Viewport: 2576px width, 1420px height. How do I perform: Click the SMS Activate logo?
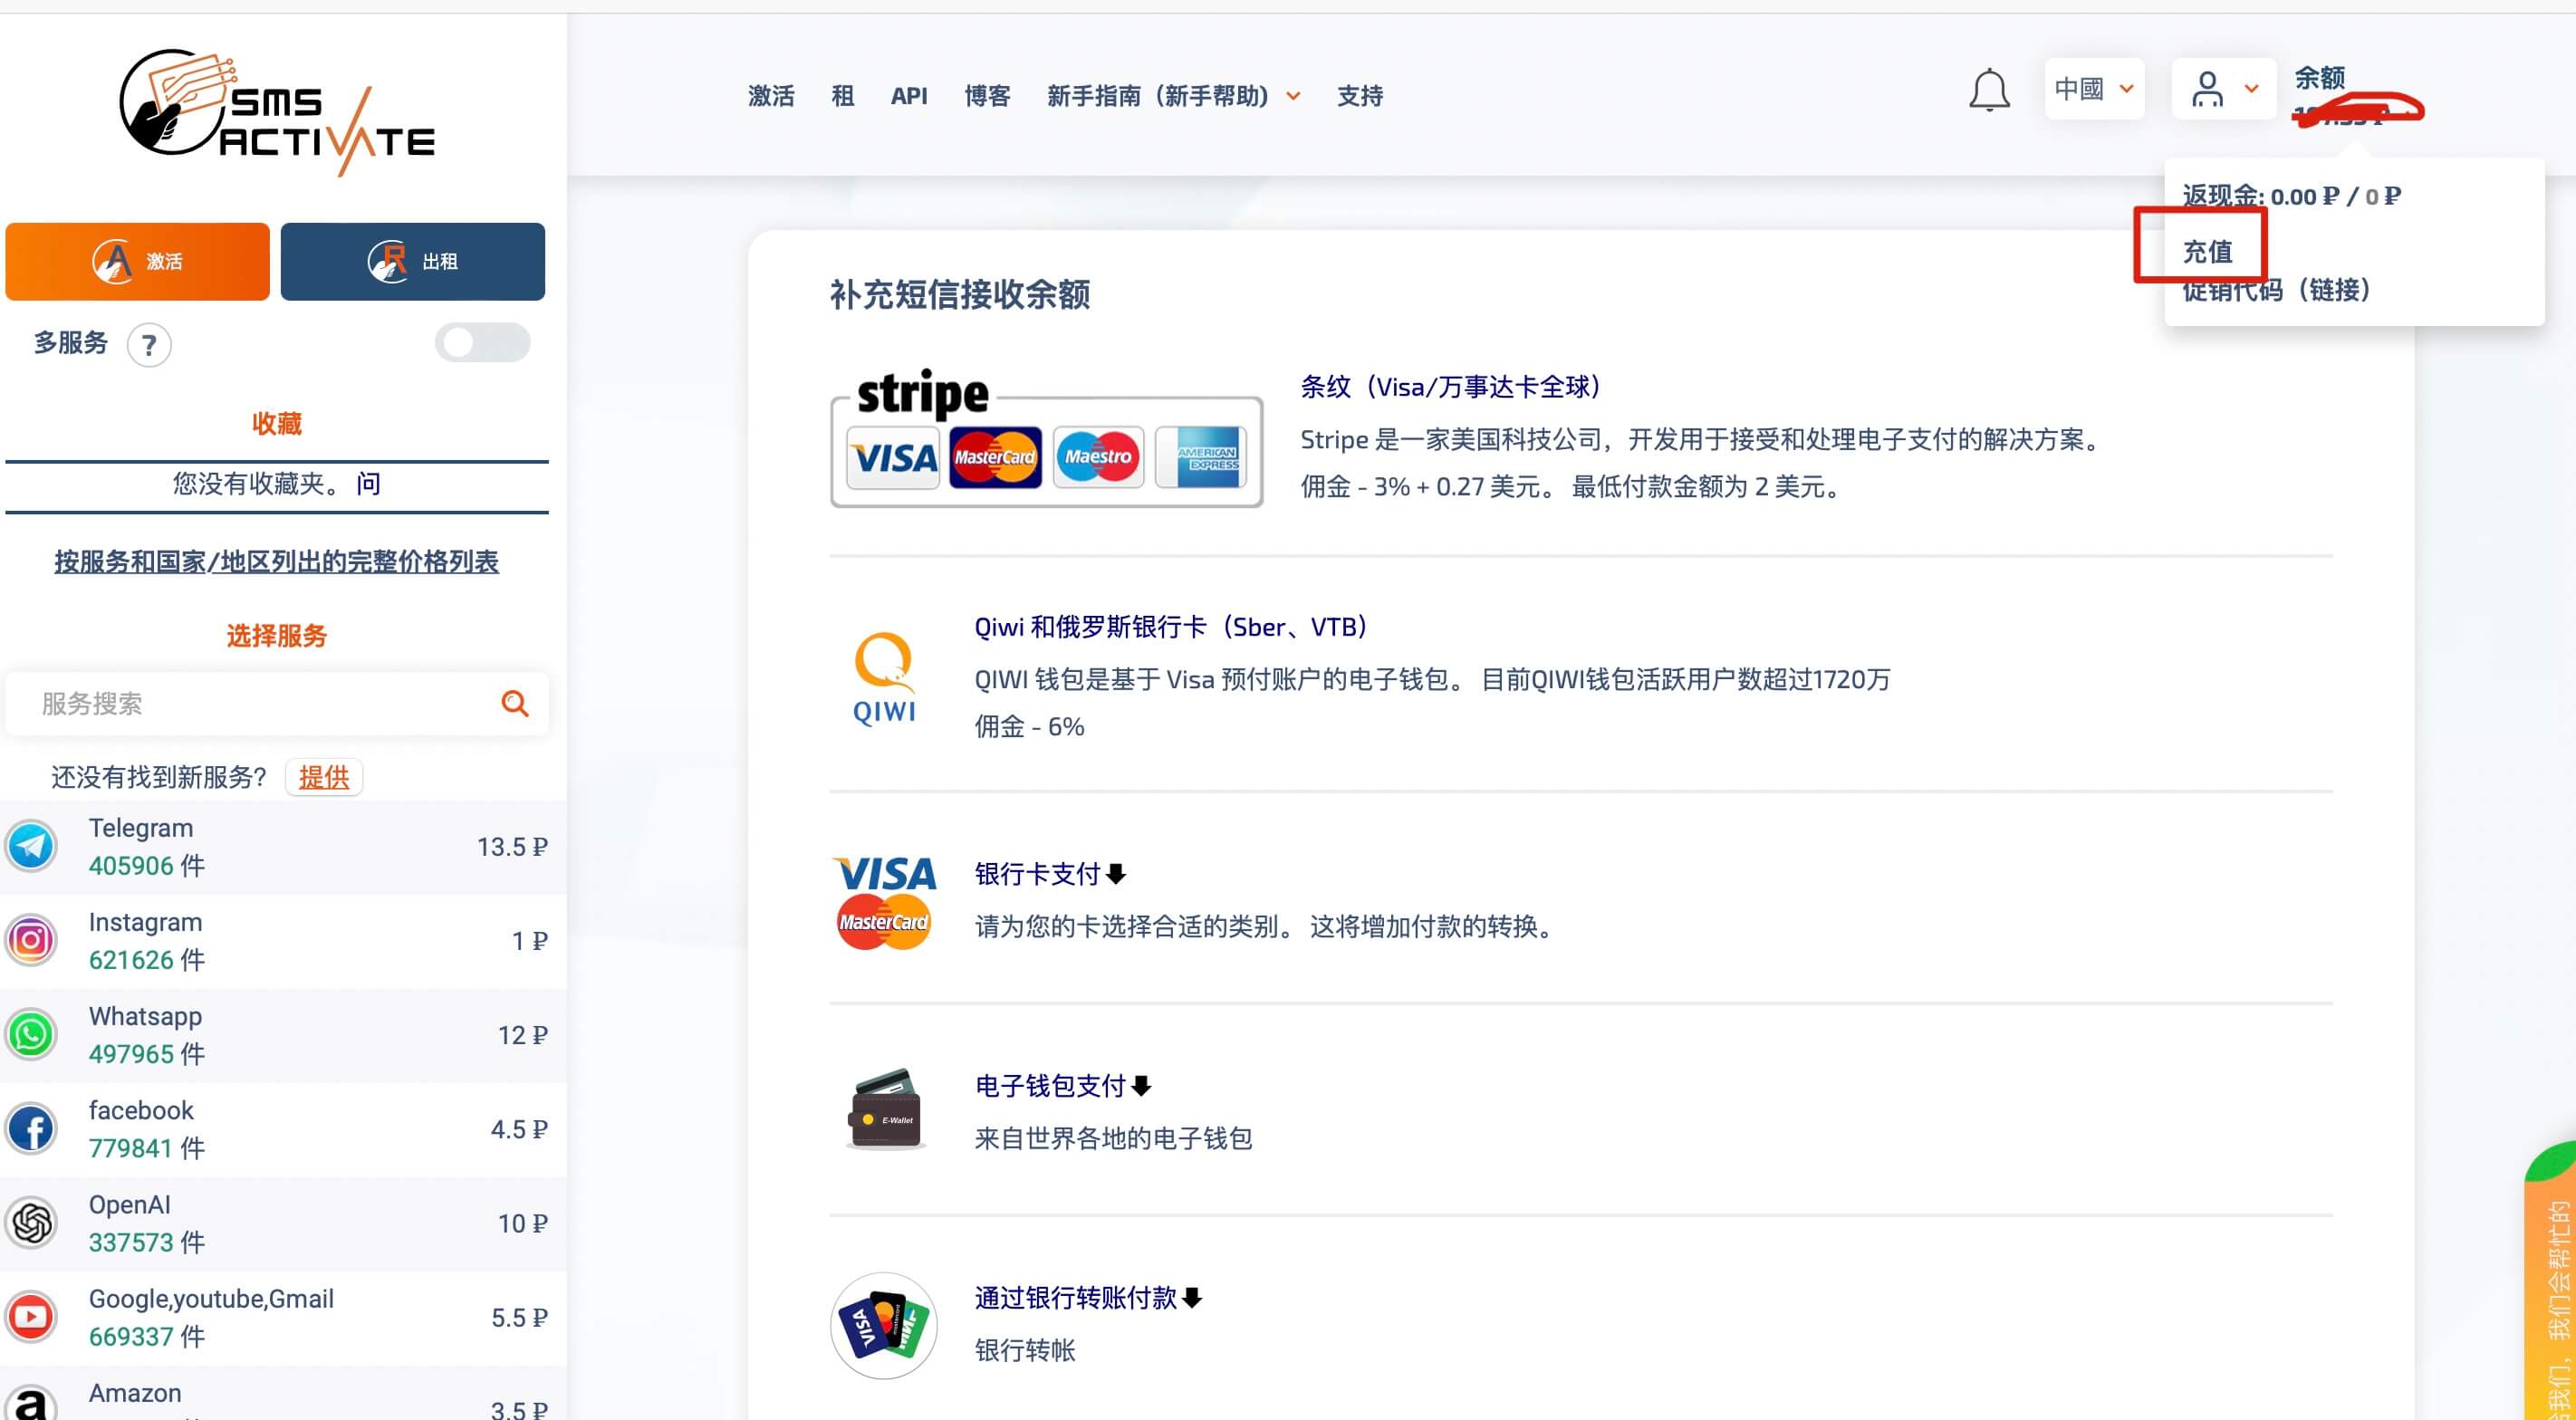[x=277, y=112]
